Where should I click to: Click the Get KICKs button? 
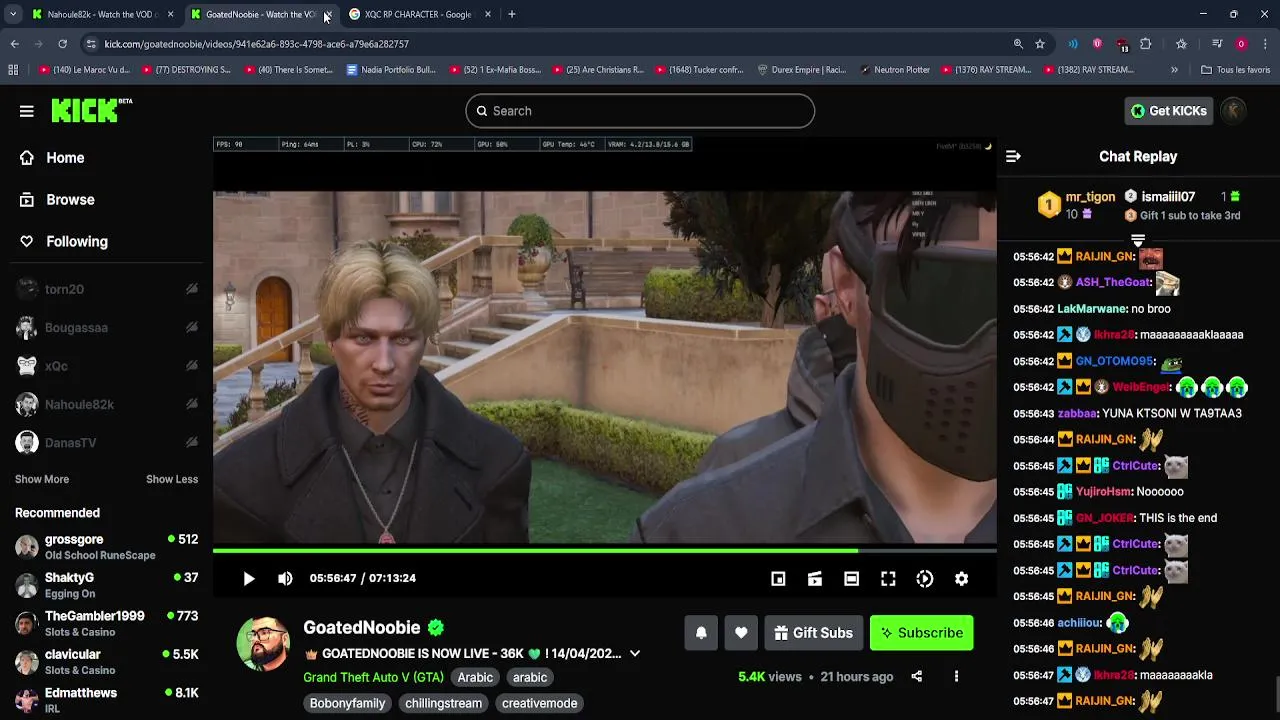pos(1168,111)
